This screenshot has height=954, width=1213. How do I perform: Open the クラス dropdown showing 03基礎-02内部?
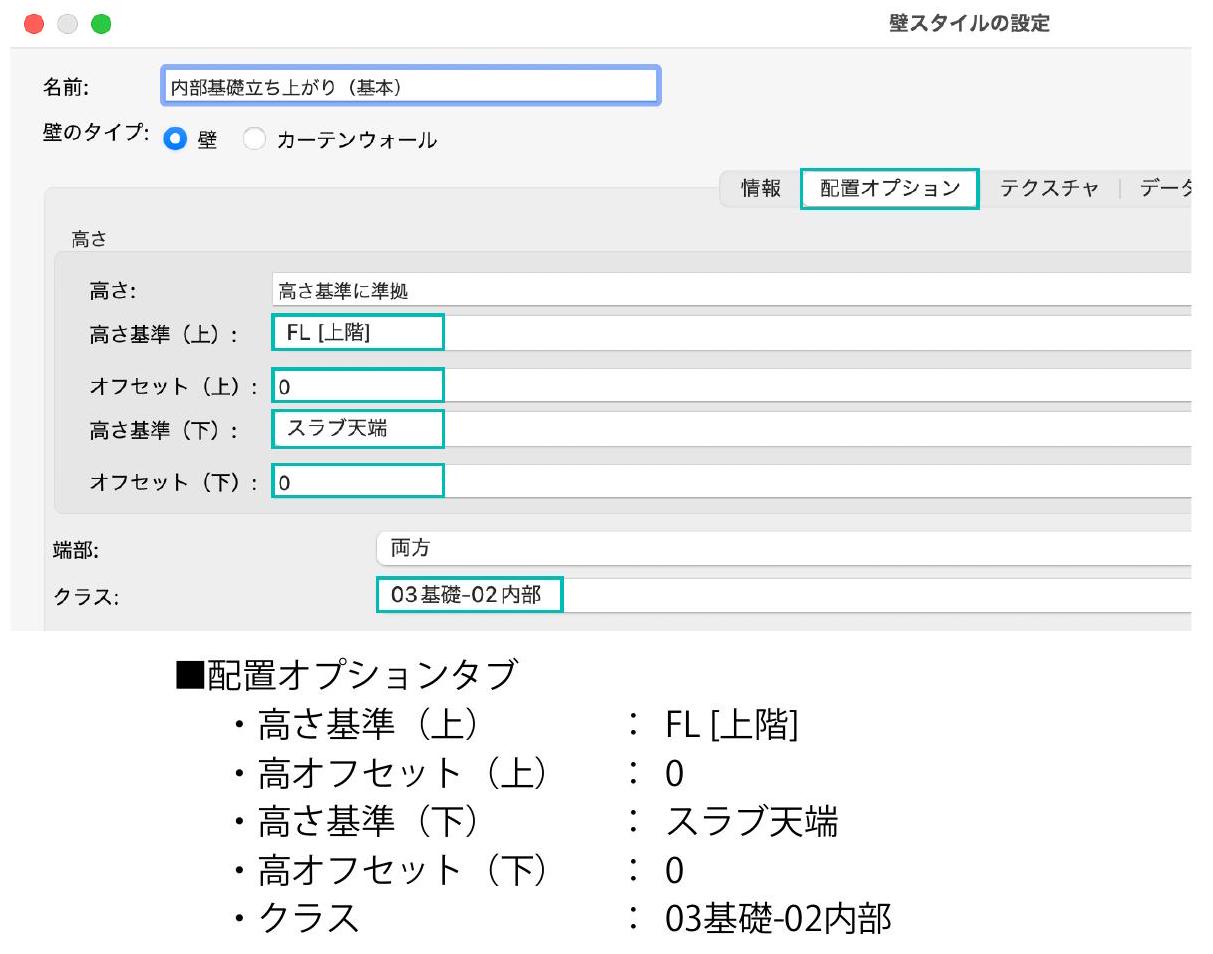click(x=784, y=596)
